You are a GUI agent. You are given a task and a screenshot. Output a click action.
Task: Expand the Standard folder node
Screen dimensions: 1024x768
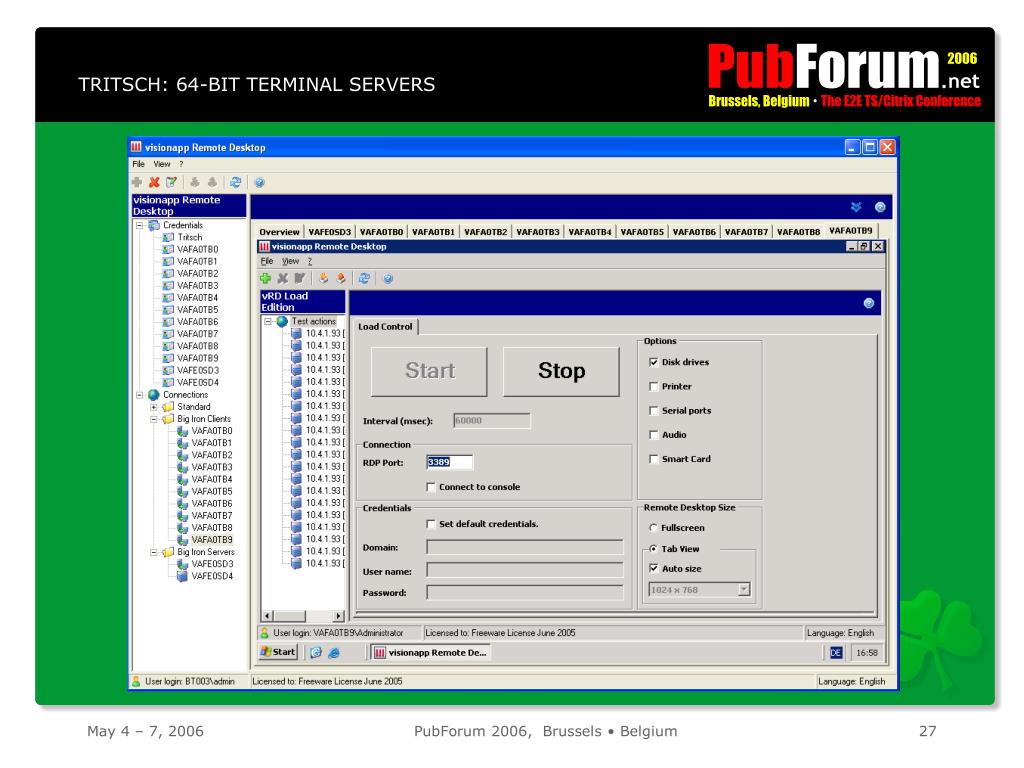153,407
